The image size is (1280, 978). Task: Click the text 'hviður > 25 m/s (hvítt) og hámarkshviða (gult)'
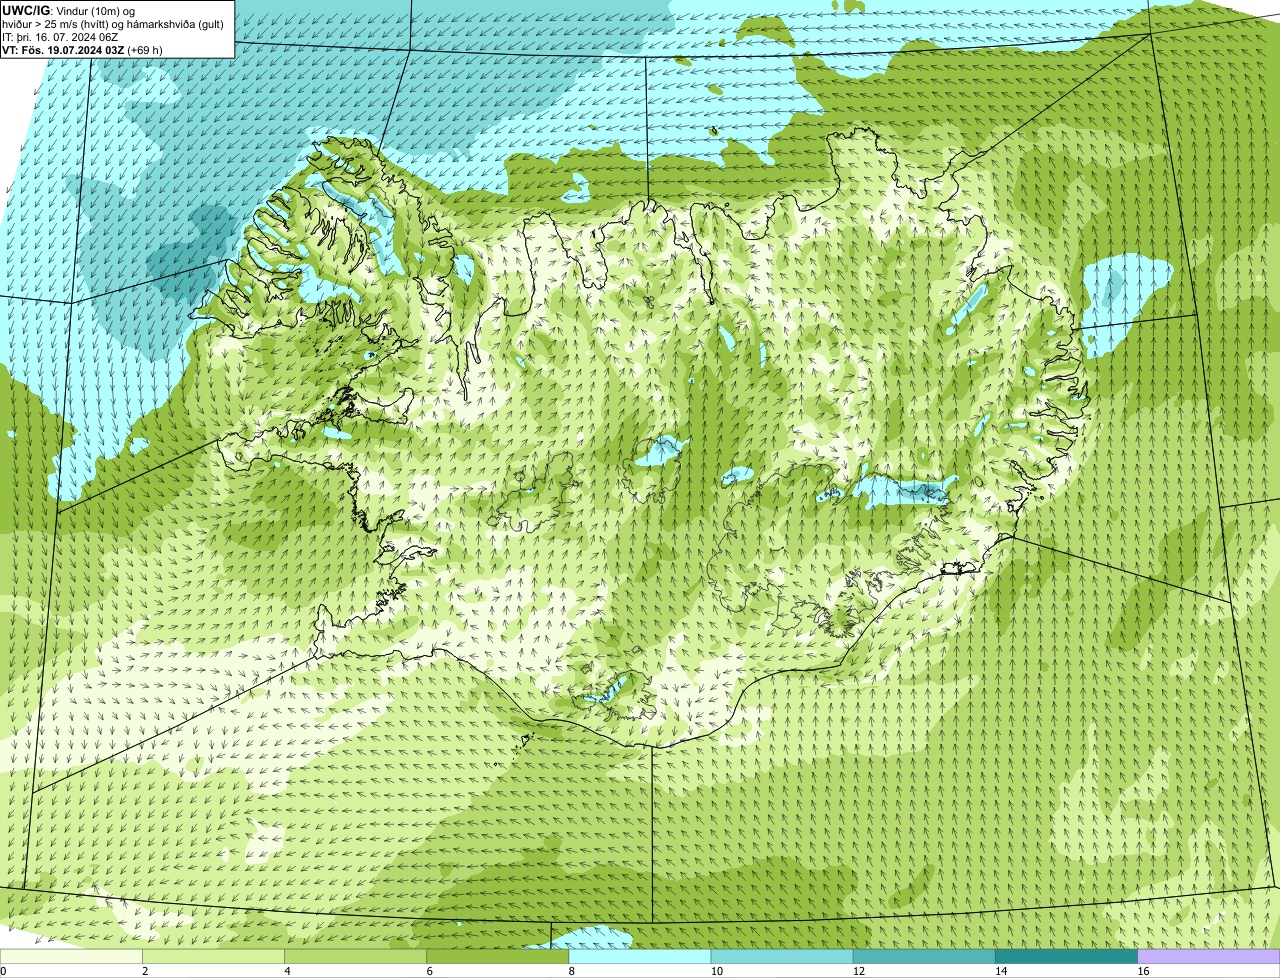click(113, 24)
